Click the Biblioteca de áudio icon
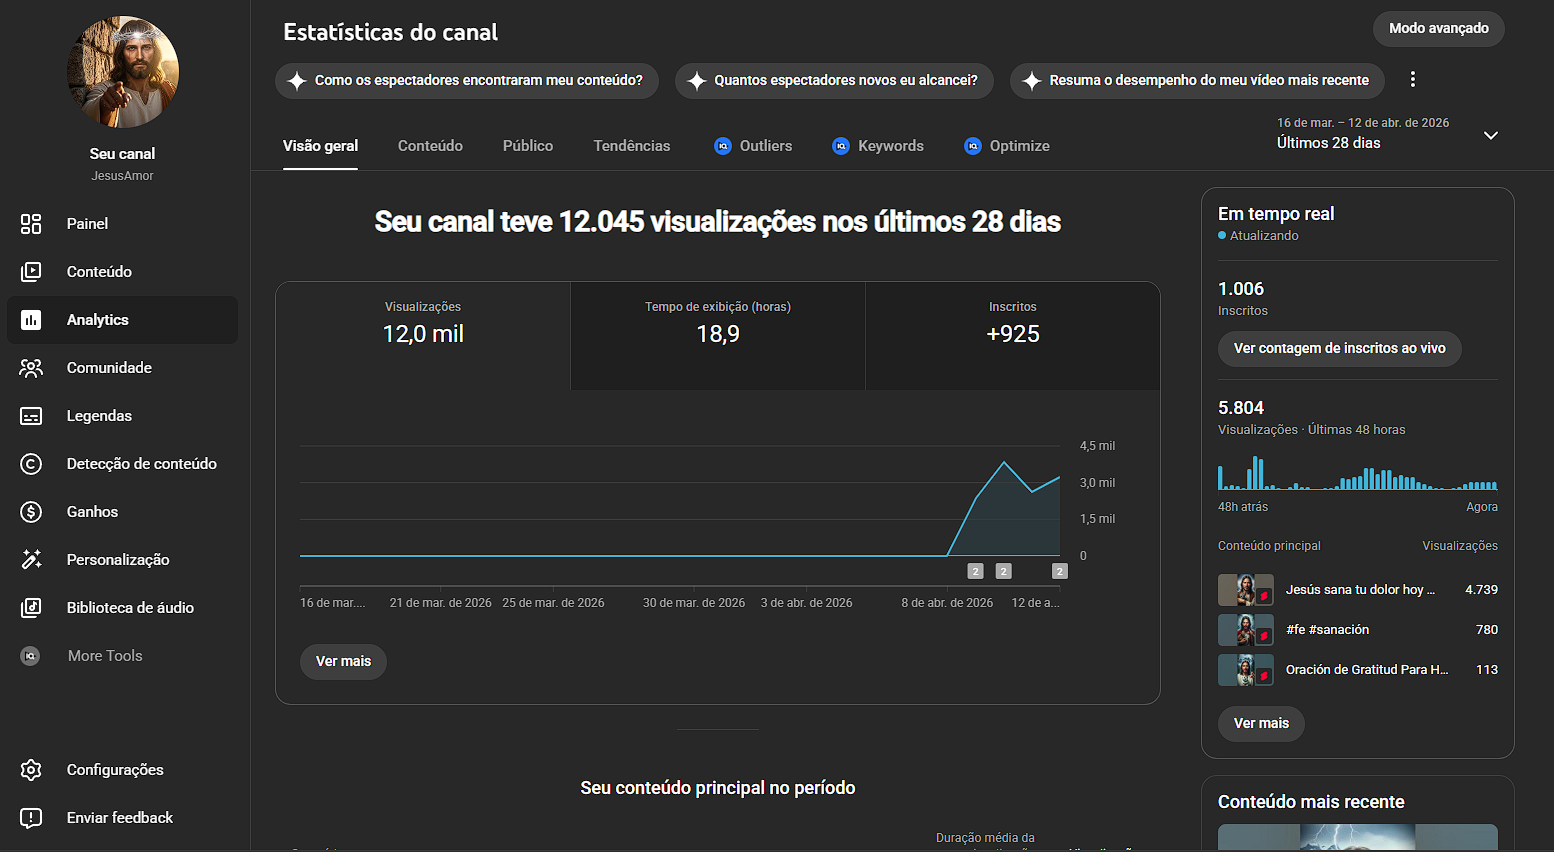This screenshot has height=852, width=1554. pos(31,608)
